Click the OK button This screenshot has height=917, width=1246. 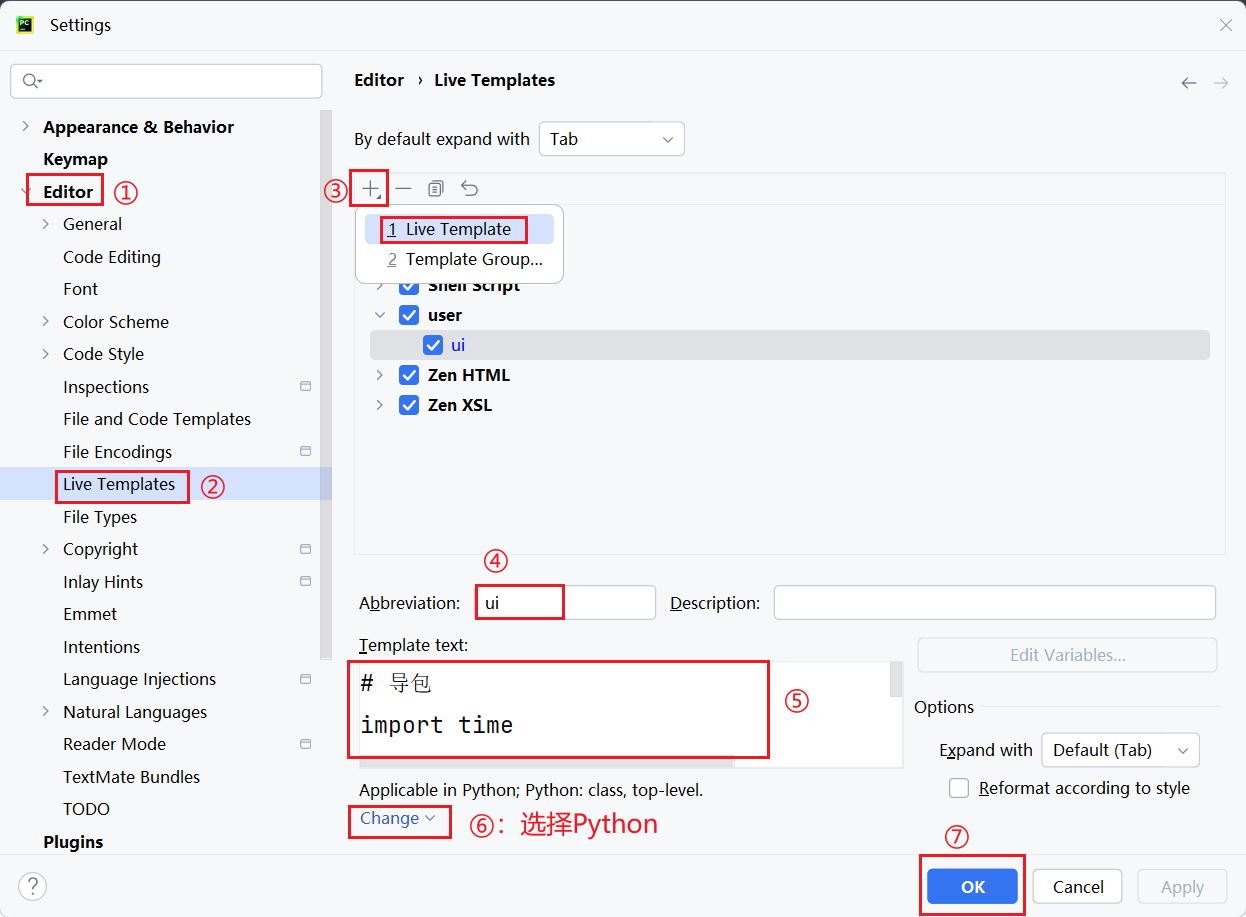point(972,887)
